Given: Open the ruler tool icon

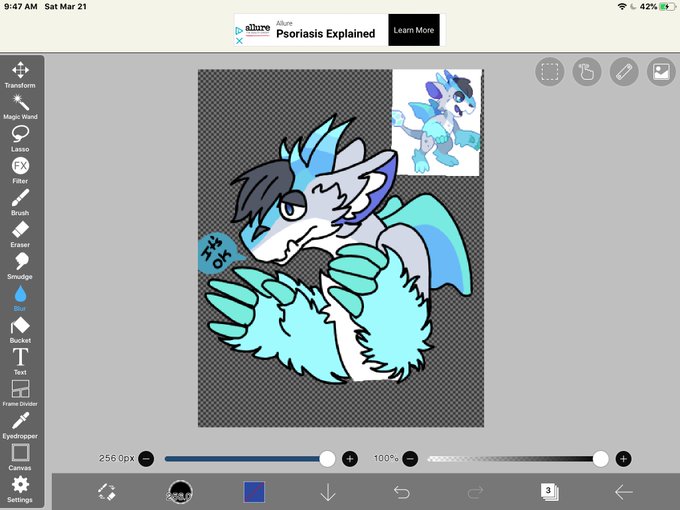Looking at the screenshot, I should (624, 72).
